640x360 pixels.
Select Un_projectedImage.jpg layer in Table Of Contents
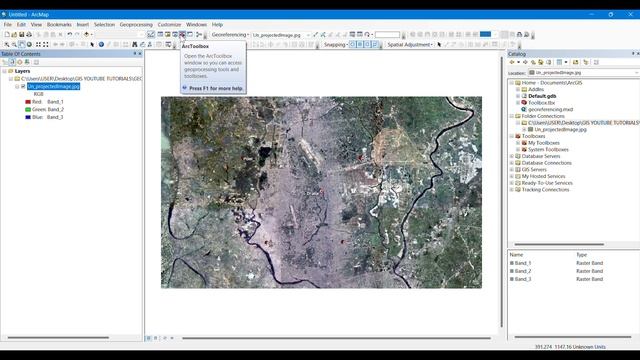[x=53, y=87]
